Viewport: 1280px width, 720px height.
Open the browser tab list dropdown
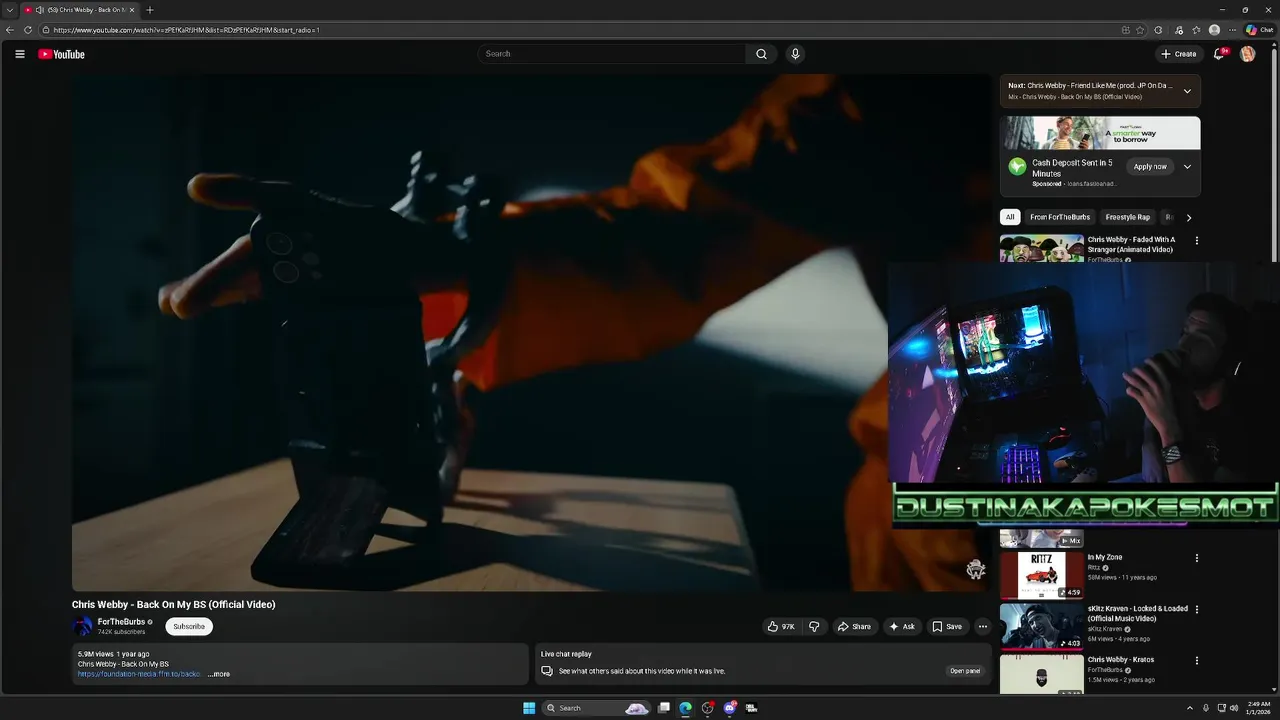9,10
